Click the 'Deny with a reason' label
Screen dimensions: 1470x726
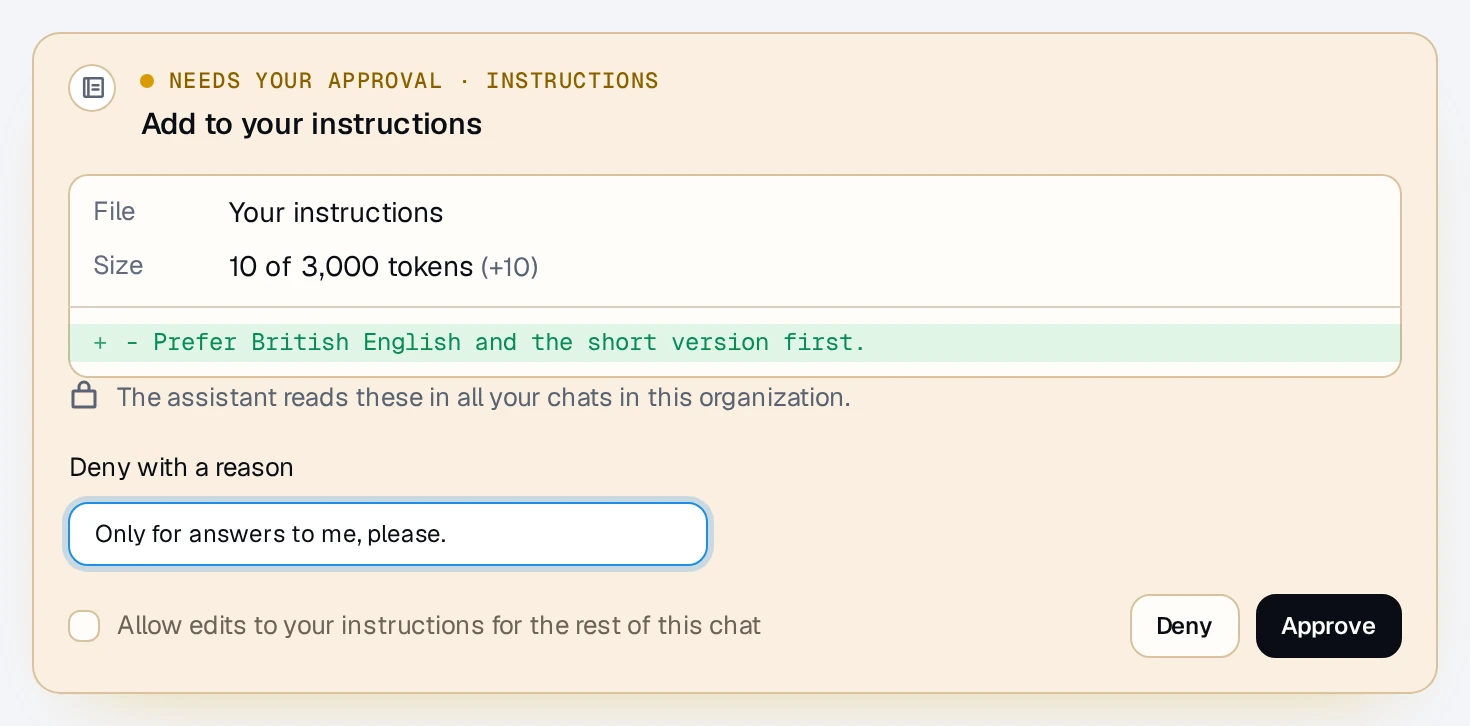[x=181, y=467]
